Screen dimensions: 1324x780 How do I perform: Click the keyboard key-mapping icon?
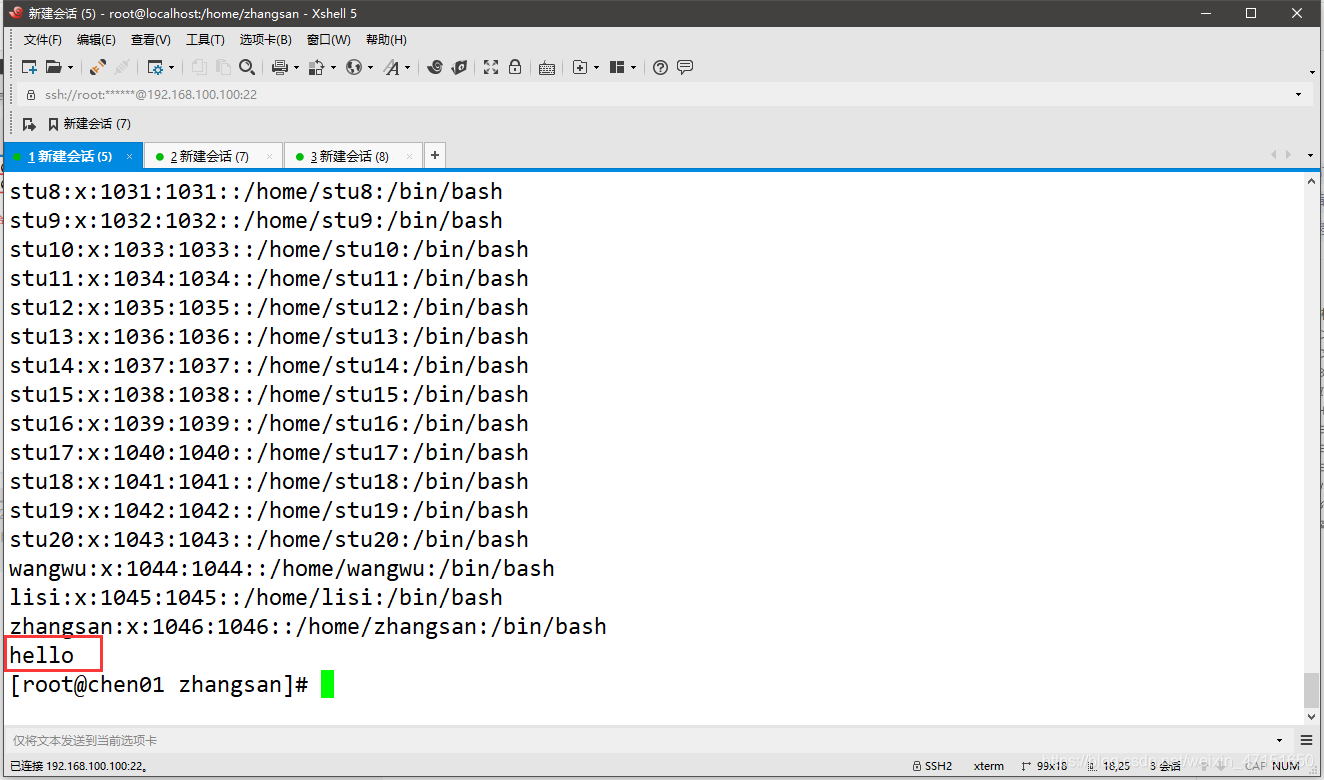tap(547, 67)
